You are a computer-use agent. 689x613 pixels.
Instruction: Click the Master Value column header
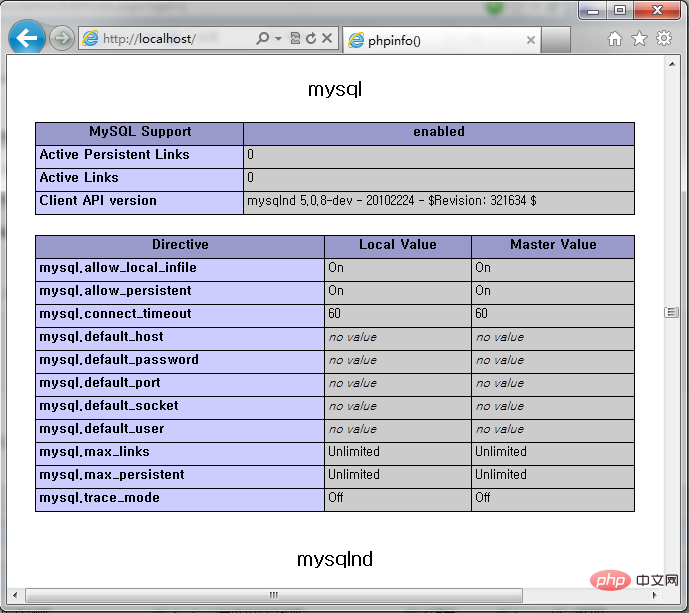553,247
